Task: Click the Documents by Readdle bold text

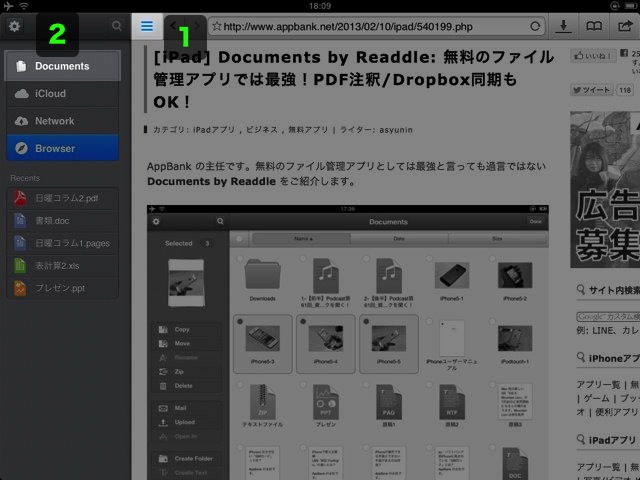Action: (211, 181)
